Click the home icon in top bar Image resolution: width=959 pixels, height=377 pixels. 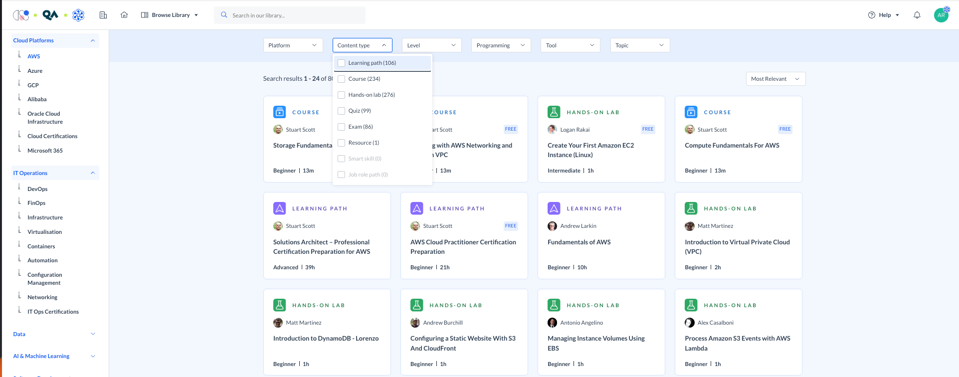coord(124,15)
